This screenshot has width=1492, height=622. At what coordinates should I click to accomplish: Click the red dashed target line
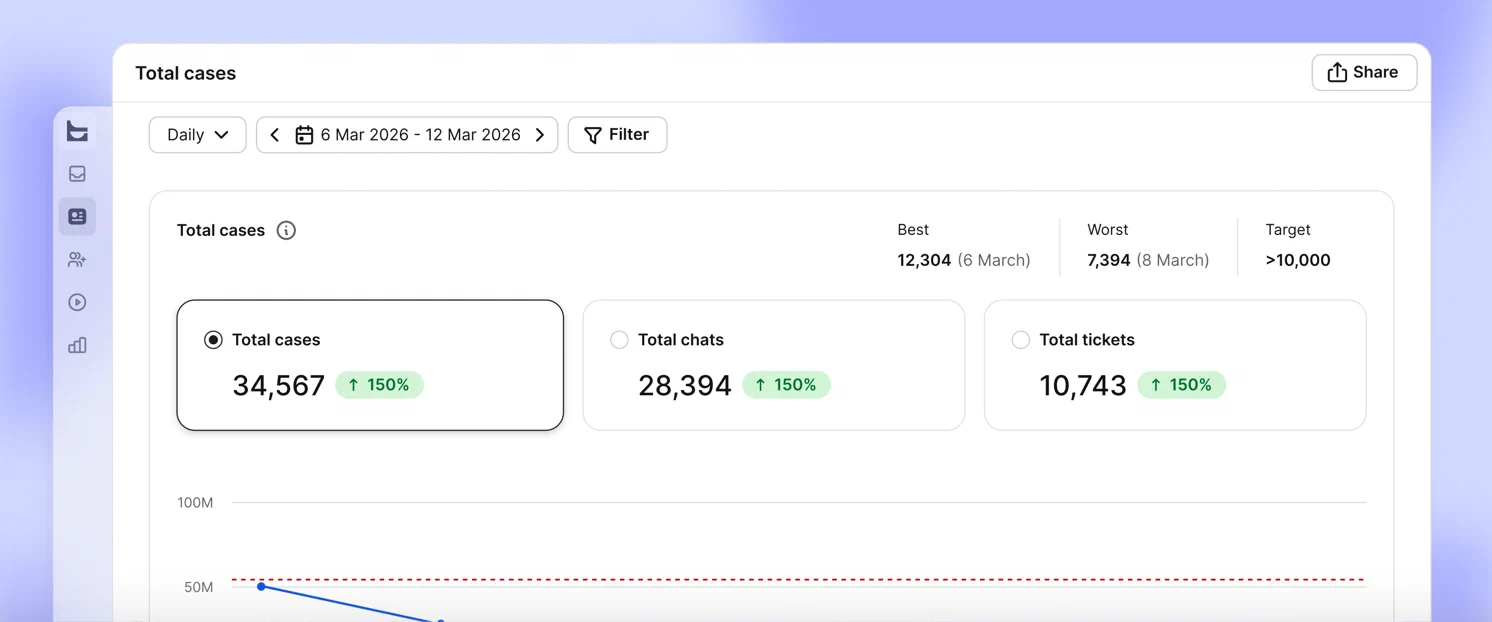pos(799,579)
